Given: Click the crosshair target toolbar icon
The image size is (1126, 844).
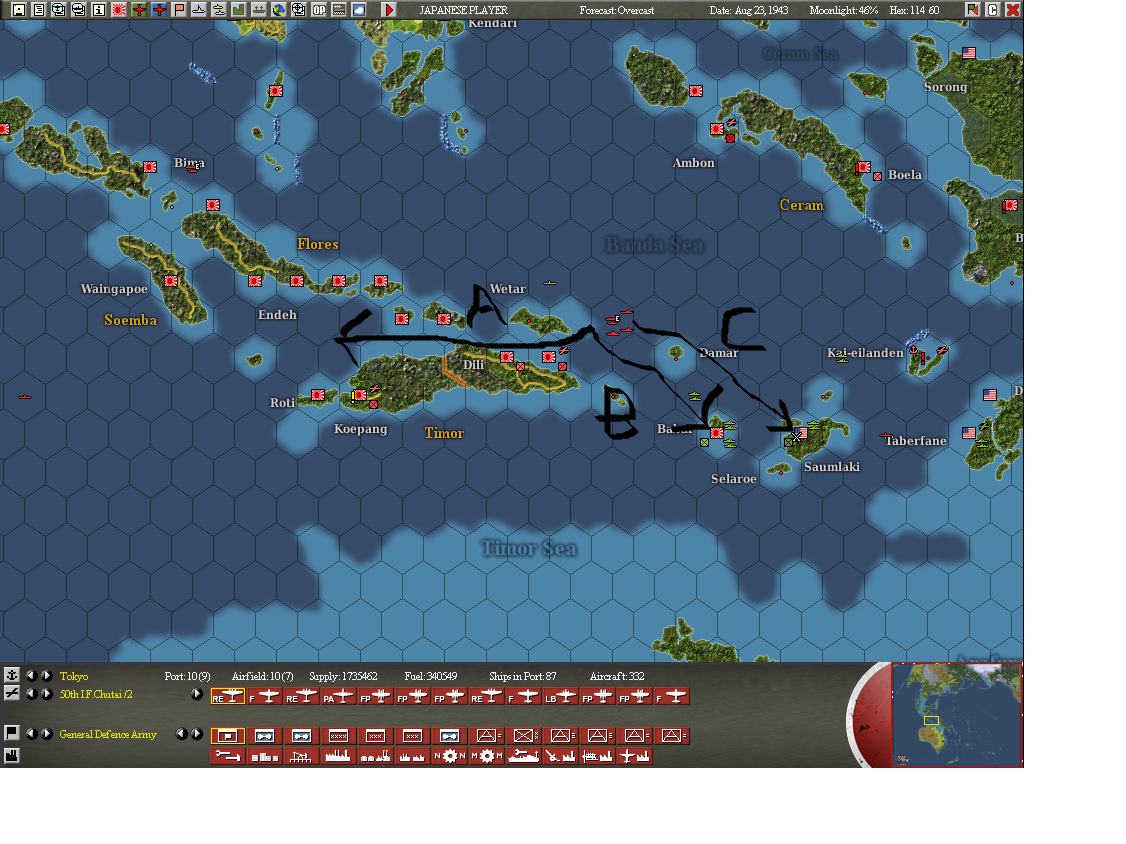Looking at the screenshot, I should click(299, 10).
